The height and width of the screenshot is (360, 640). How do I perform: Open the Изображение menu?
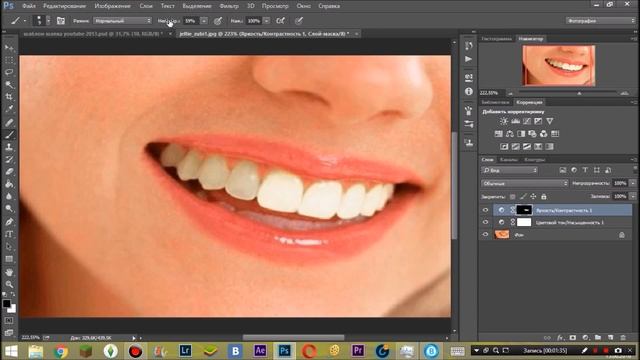click(x=112, y=6)
